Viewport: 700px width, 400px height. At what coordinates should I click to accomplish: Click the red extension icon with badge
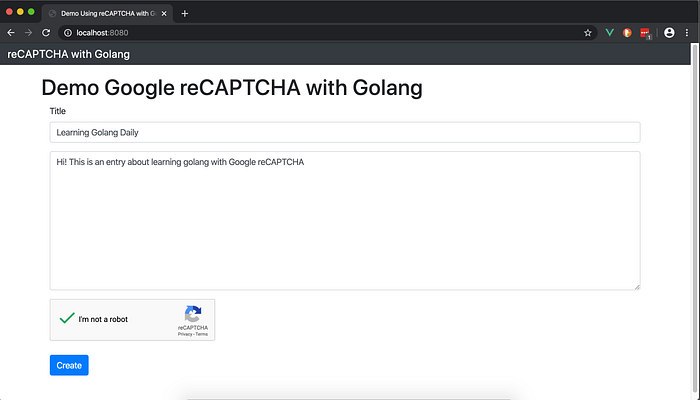click(646, 33)
